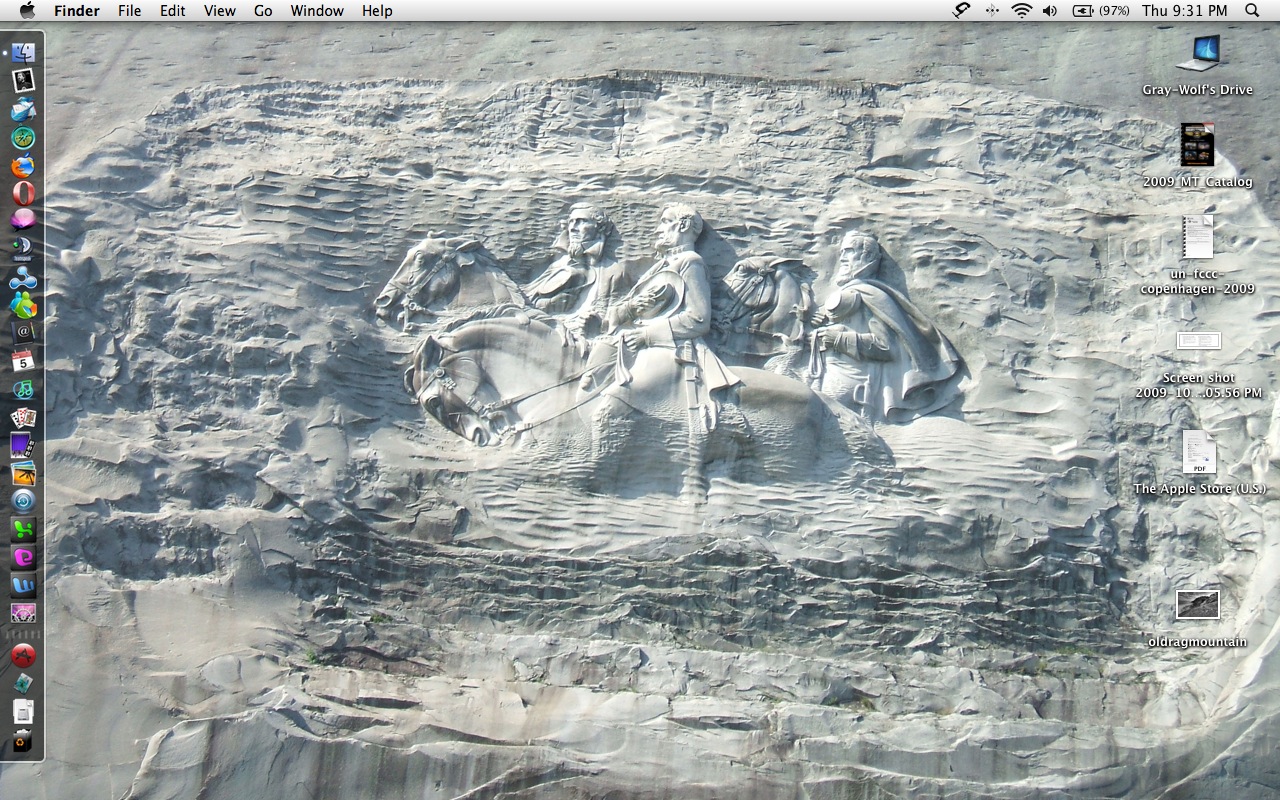
Task: Launch iPhoto palm tree icon in dock
Action: (23, 473)
